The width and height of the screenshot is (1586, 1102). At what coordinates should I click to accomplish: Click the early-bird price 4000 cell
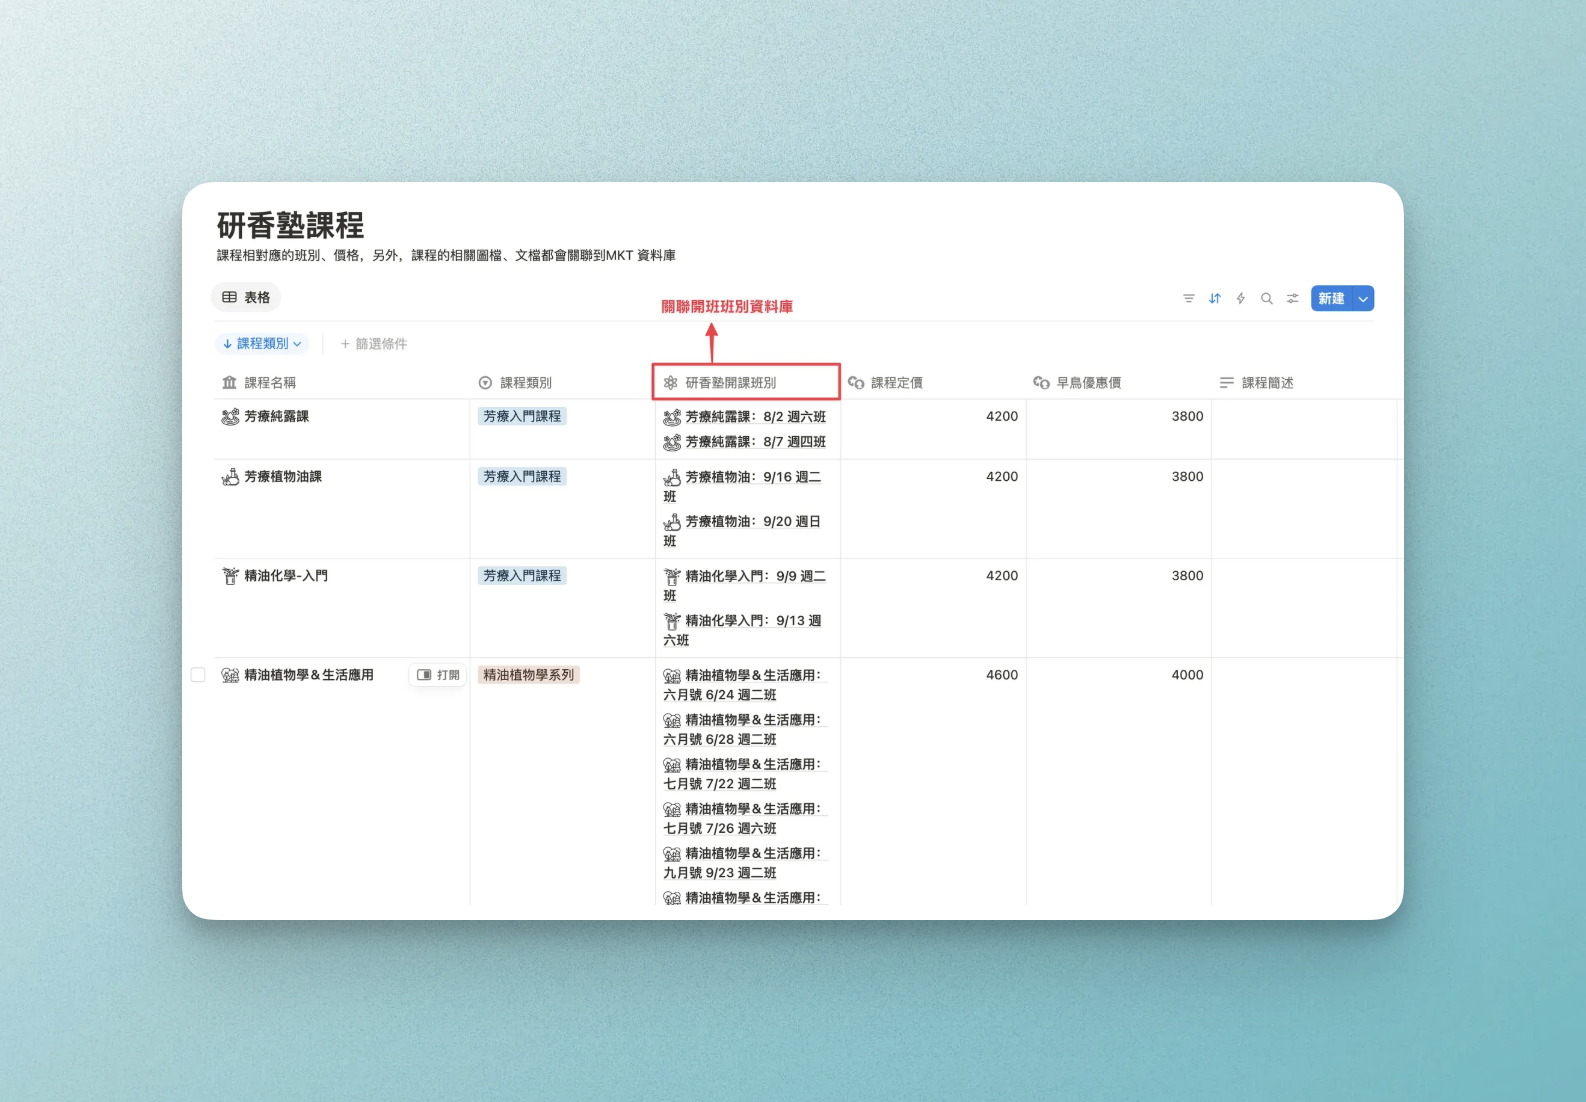pos(1187,675)
